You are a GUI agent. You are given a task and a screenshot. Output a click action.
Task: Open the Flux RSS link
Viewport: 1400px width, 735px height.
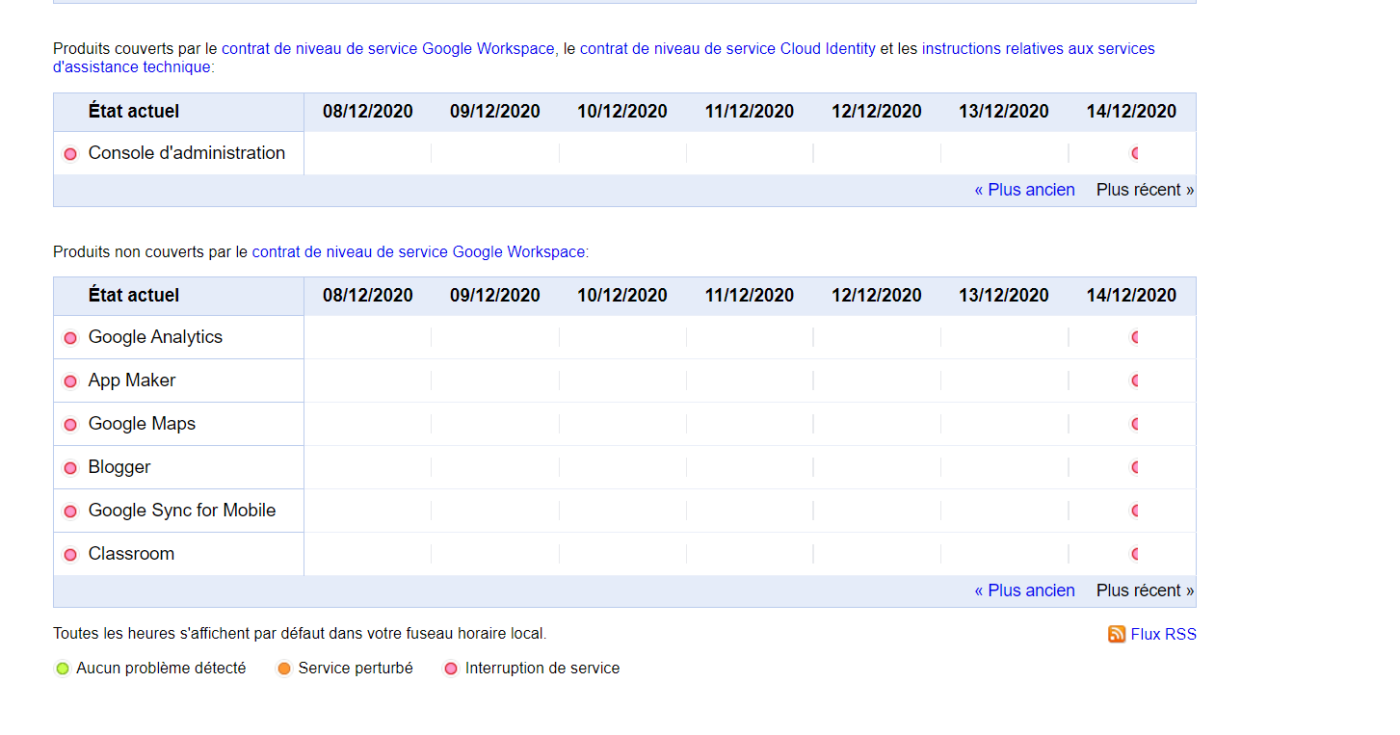click(1164, 634)
